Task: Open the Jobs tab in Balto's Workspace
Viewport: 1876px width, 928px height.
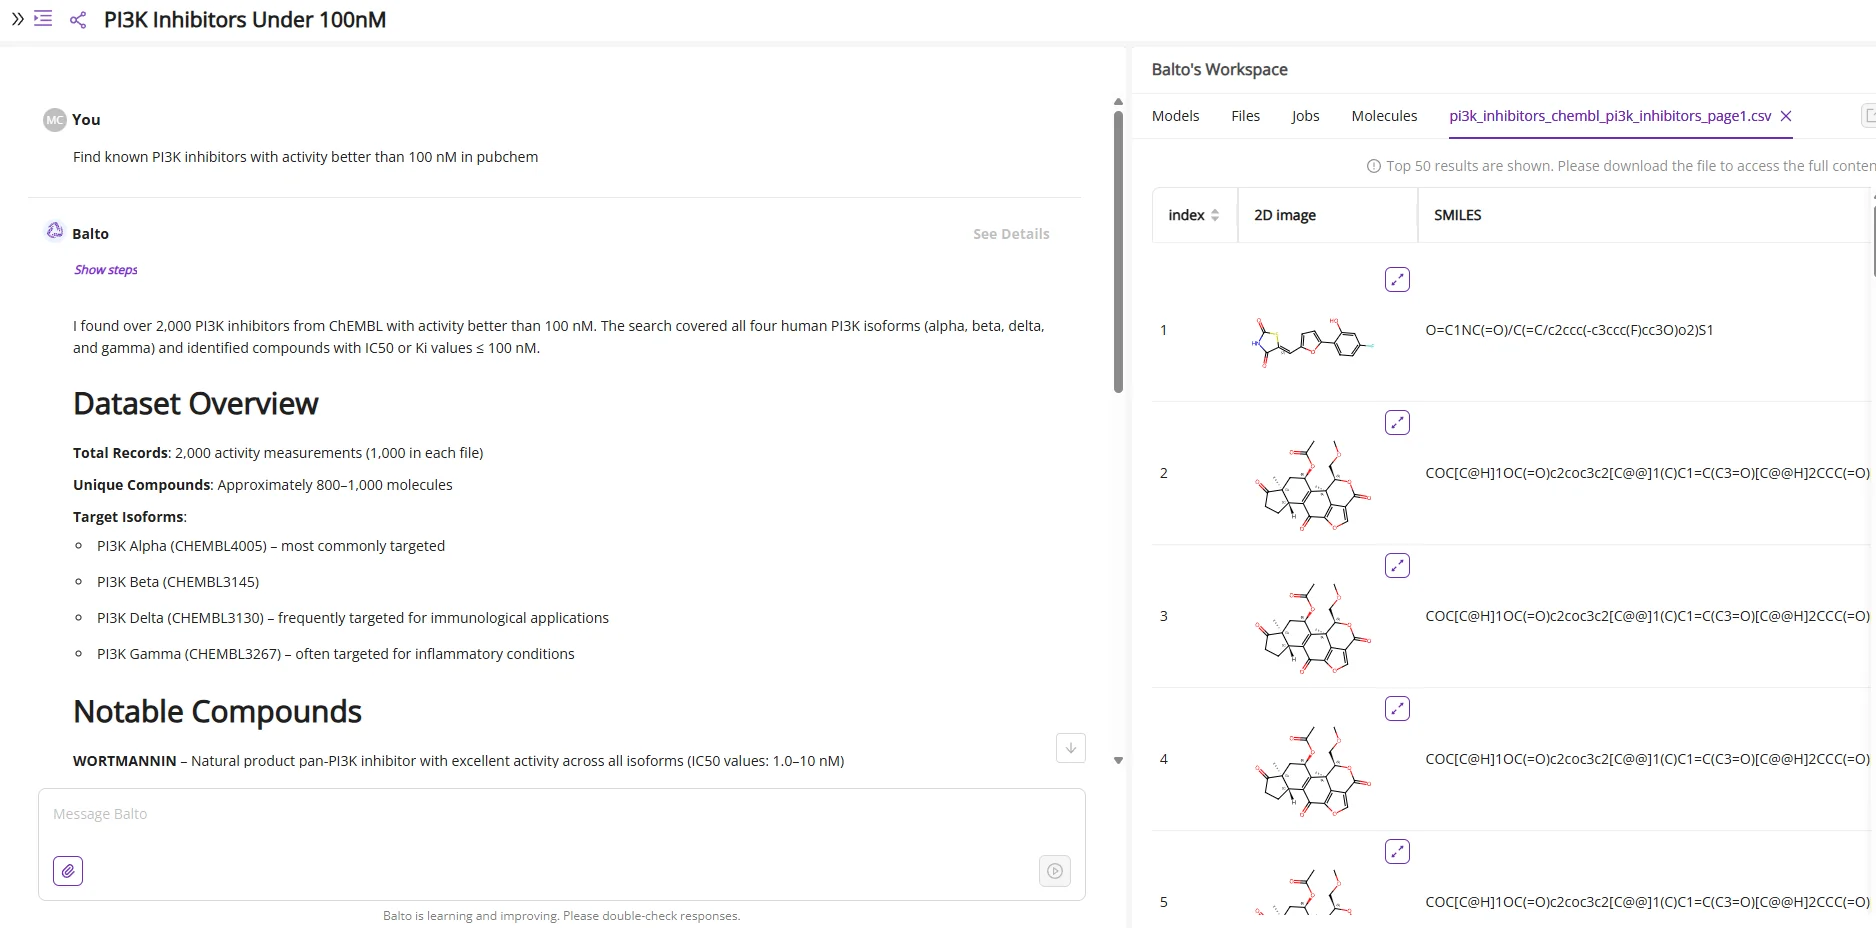Action: pos(1305,115)
